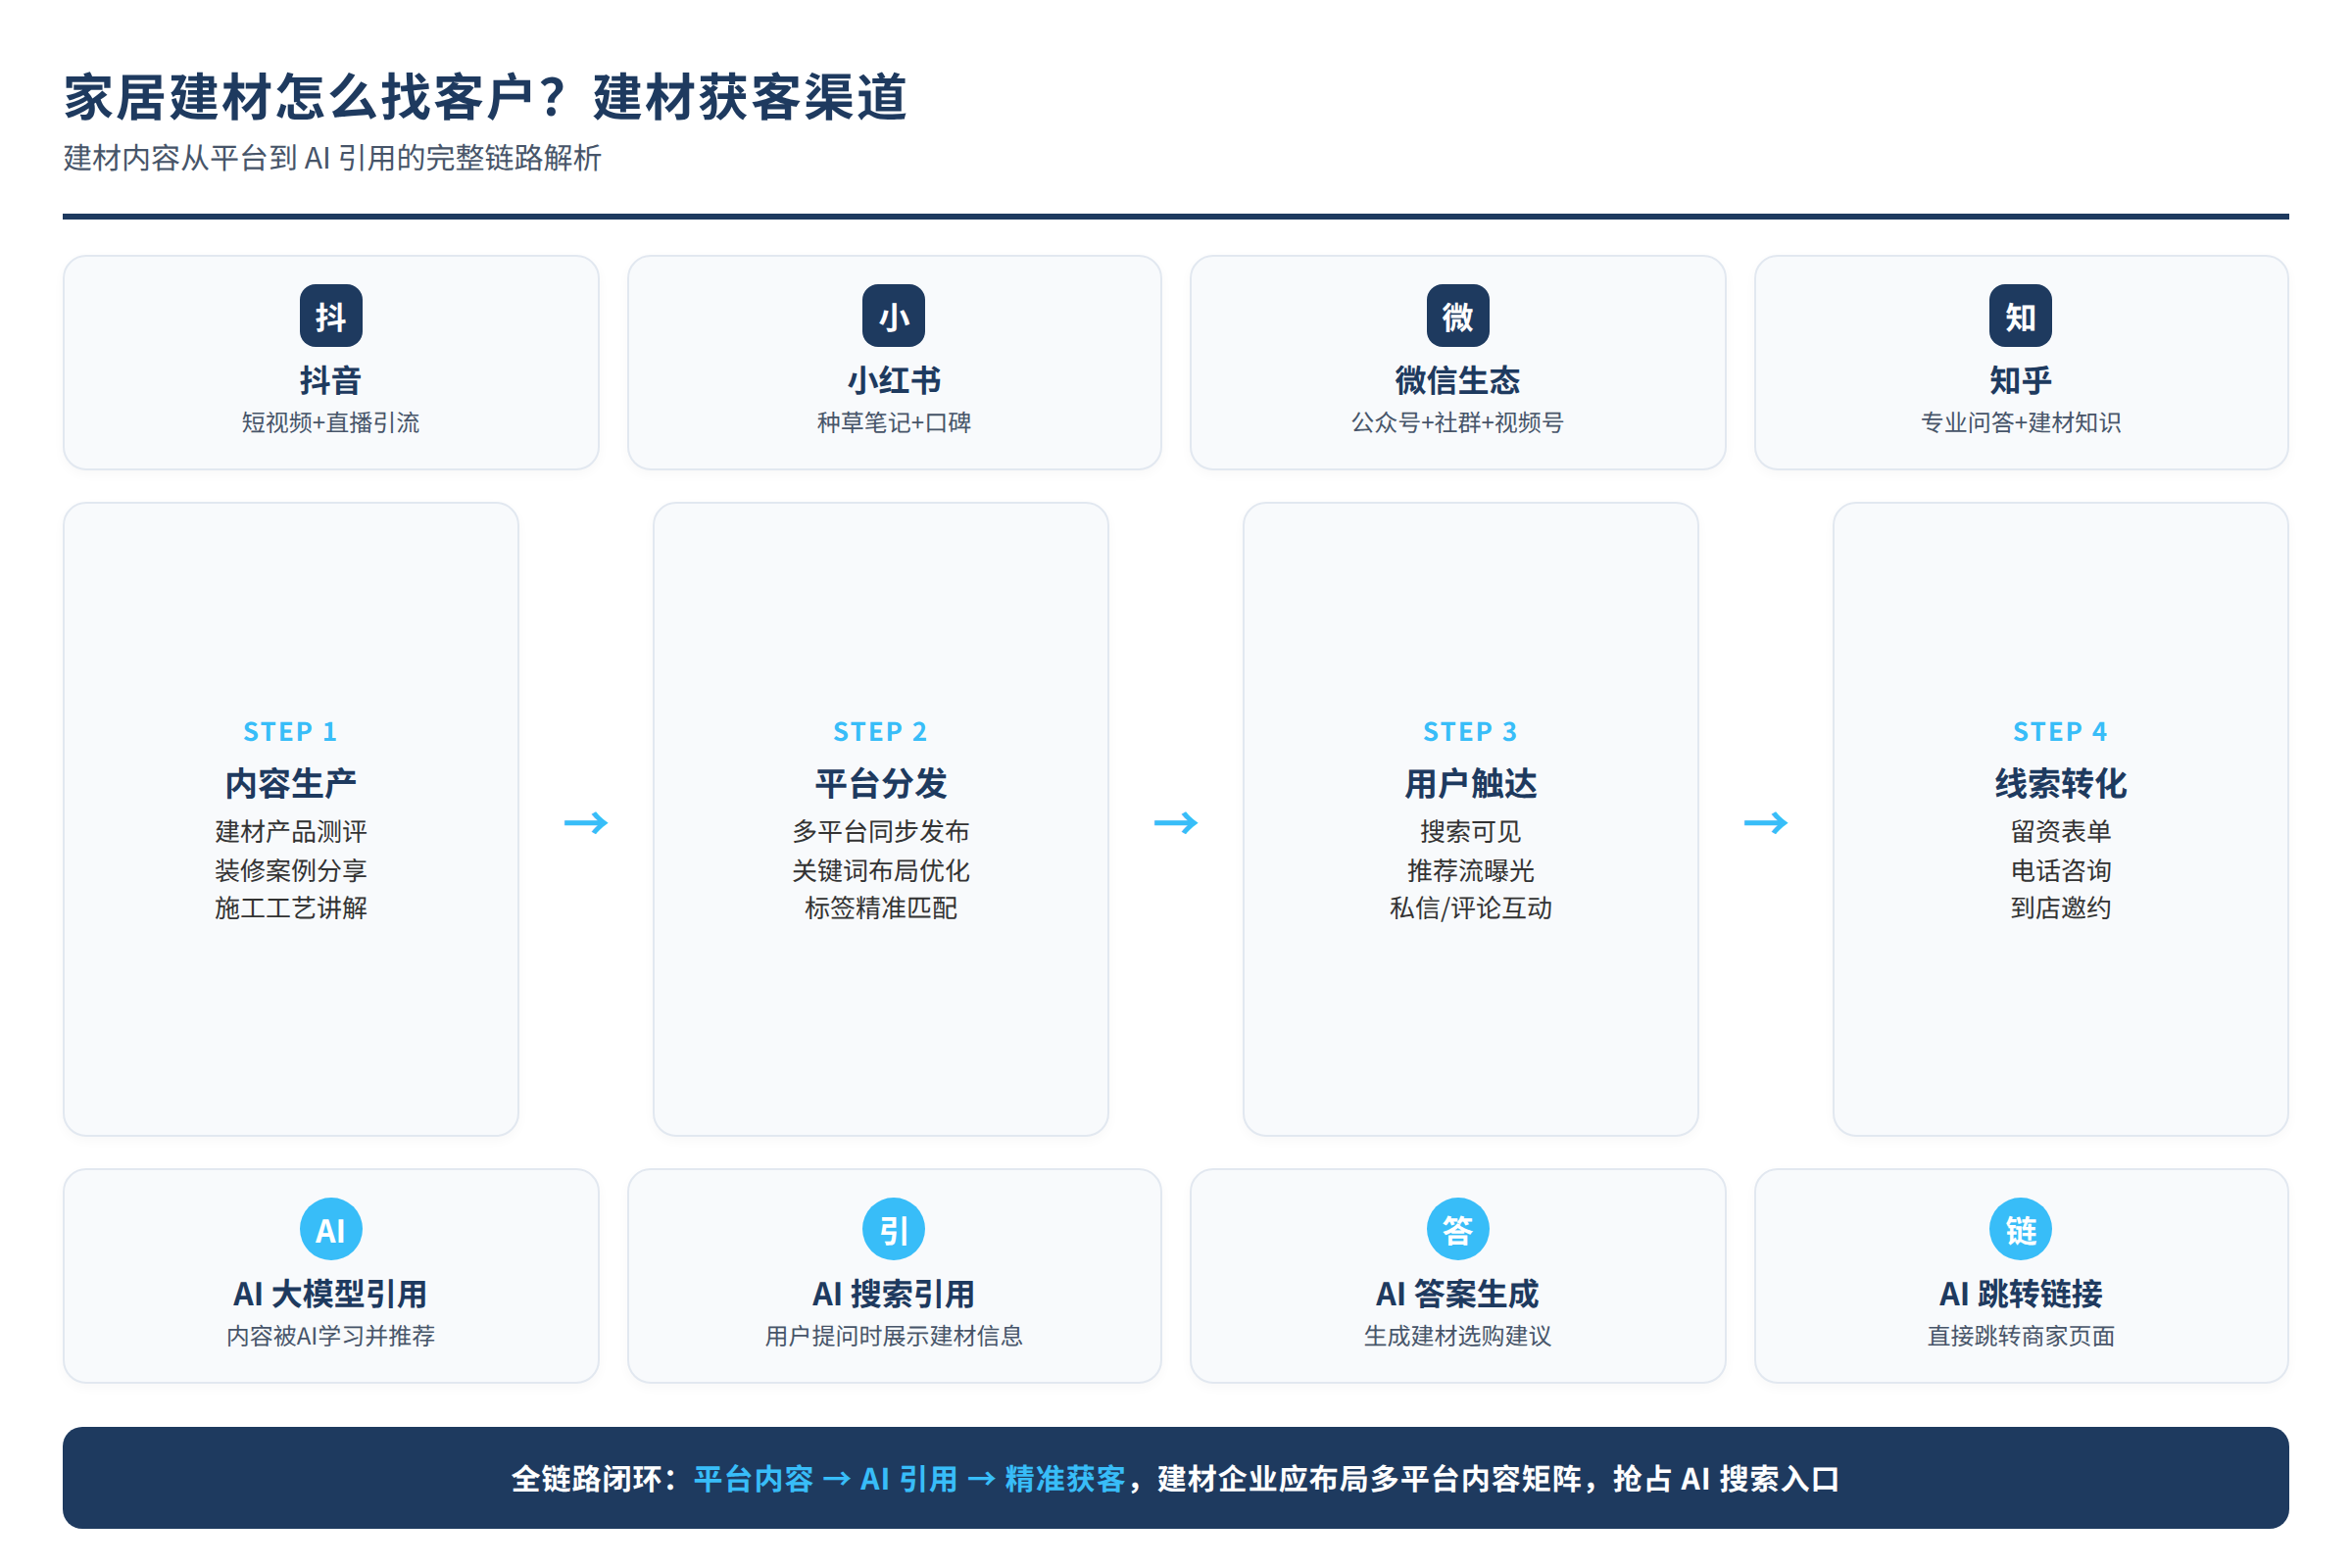Select the 小红书 card title
Image resolution: width=2352 pixels, height=1568 pixels.
[x=894, y=381]
